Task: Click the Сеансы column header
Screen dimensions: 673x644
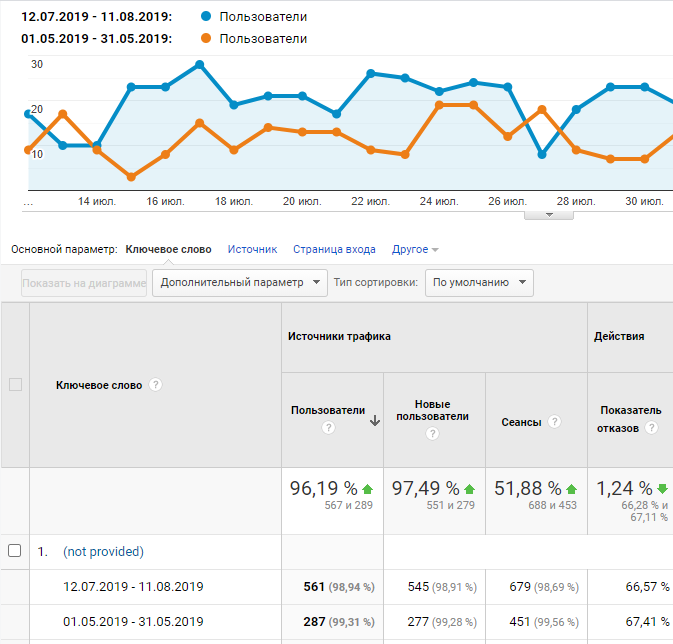Action: click(521, 422)
